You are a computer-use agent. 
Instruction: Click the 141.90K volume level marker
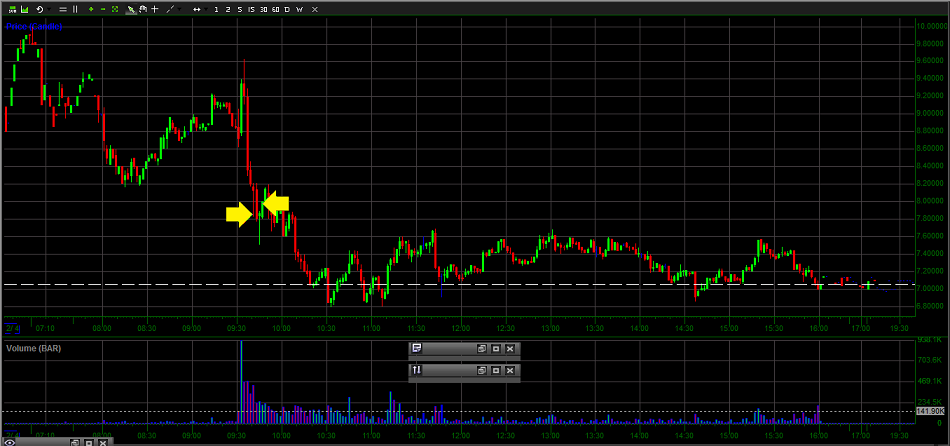(930, 411)
